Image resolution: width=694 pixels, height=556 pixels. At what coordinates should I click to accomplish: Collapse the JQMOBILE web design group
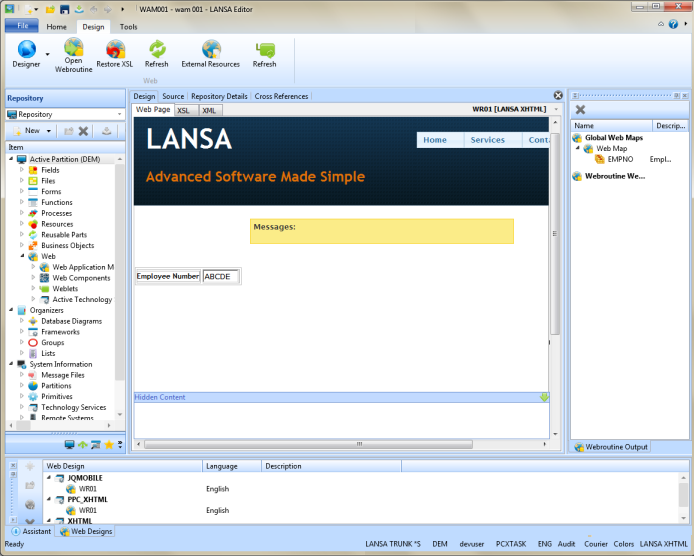49,477
